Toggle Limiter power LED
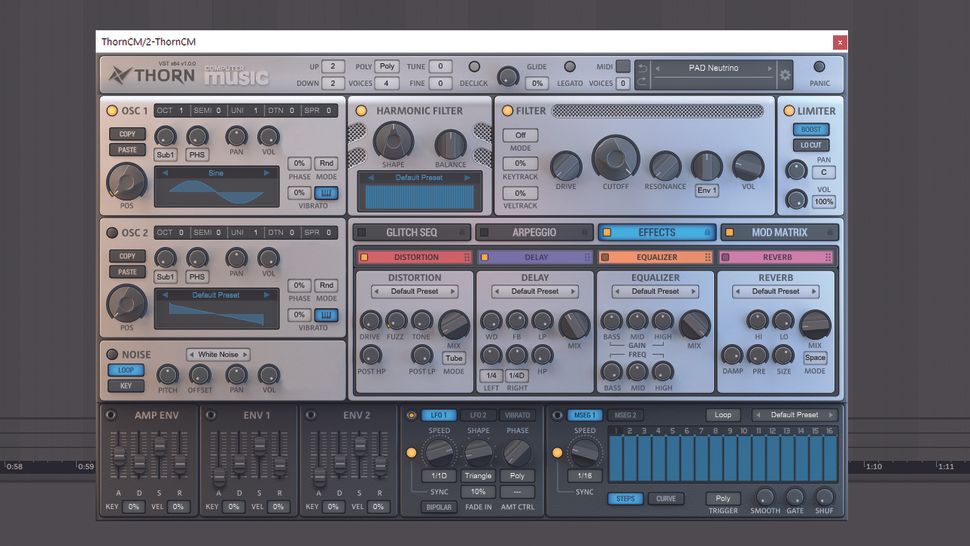970x546 pixels. pyautogui.click(x=789, y=111)
